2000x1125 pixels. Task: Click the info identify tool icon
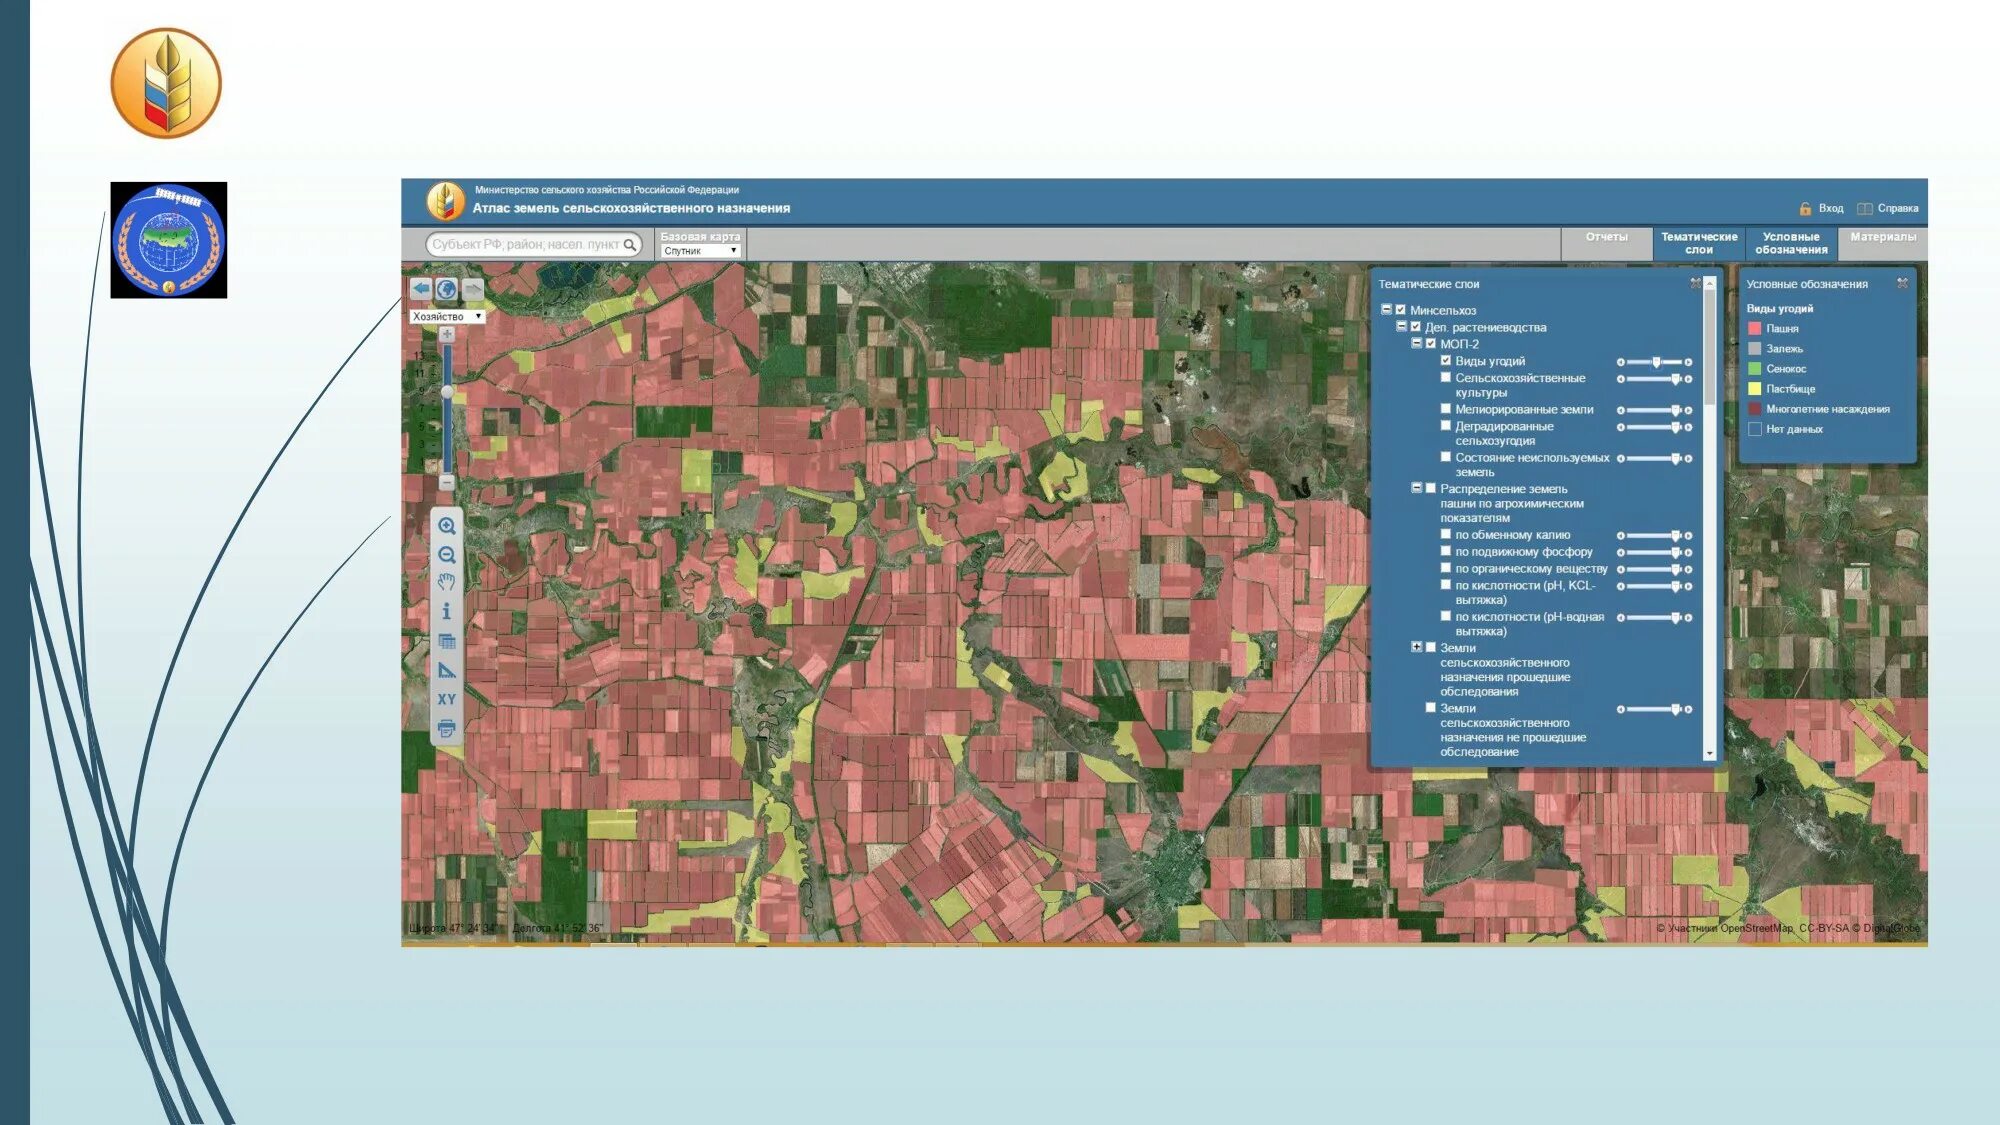coord(447,611)
